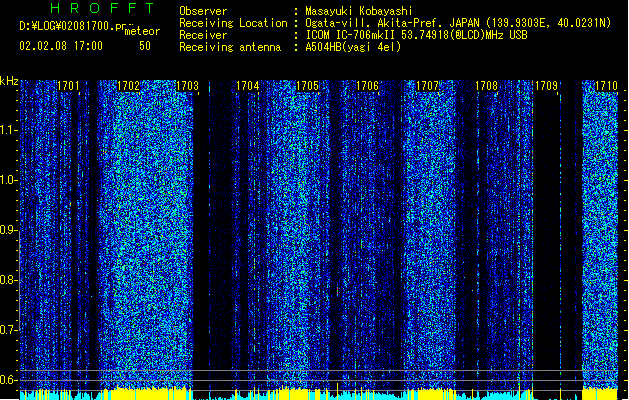
Task: Click the Observer field label
Action: [203, 11]
